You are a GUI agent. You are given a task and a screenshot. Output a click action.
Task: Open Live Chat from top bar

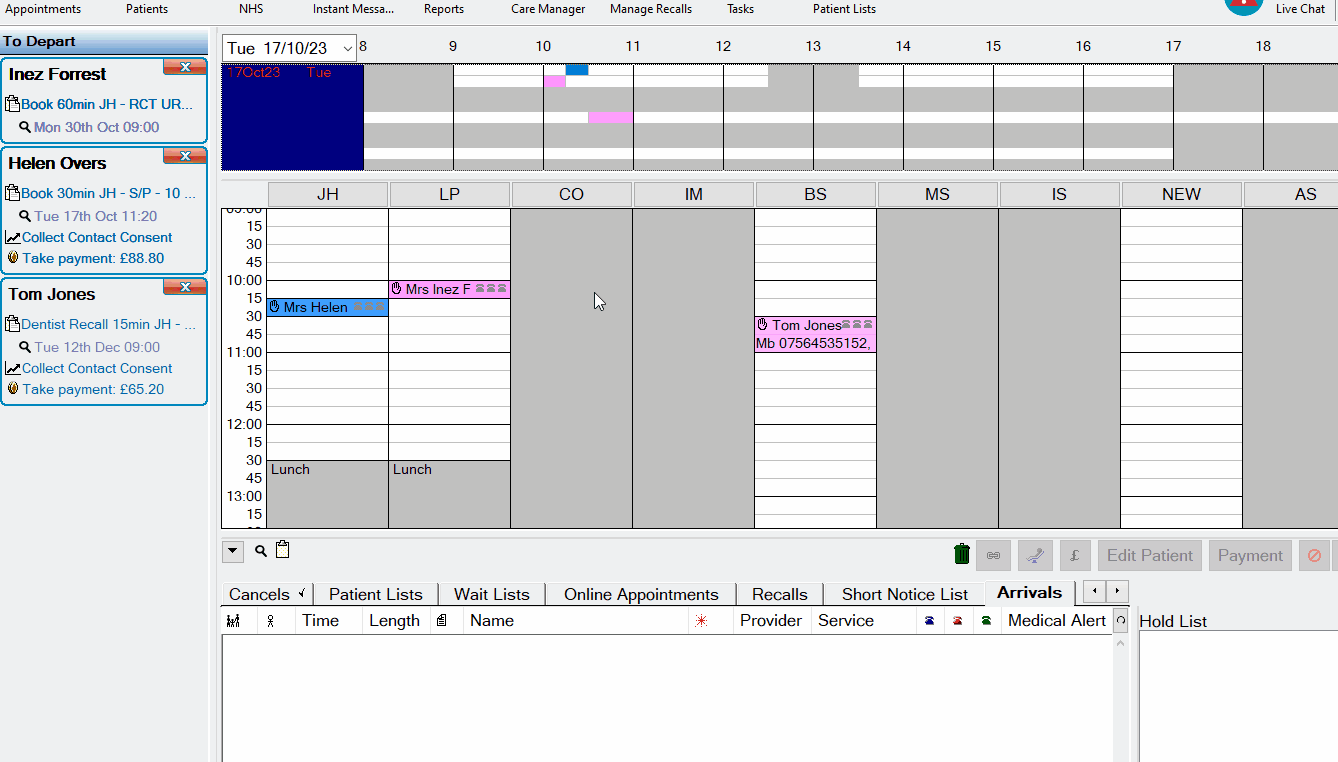1300,9
